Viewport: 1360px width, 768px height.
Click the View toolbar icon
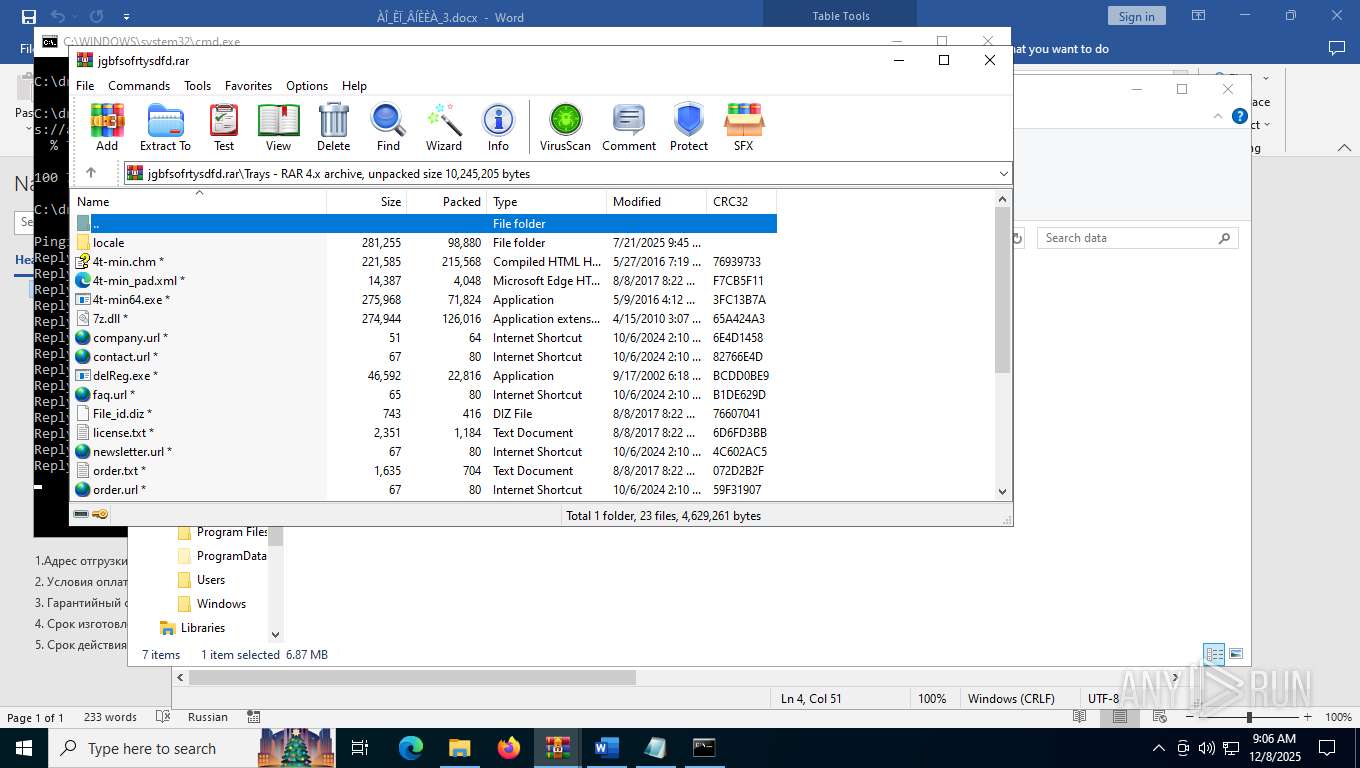(x=279, y=127)
